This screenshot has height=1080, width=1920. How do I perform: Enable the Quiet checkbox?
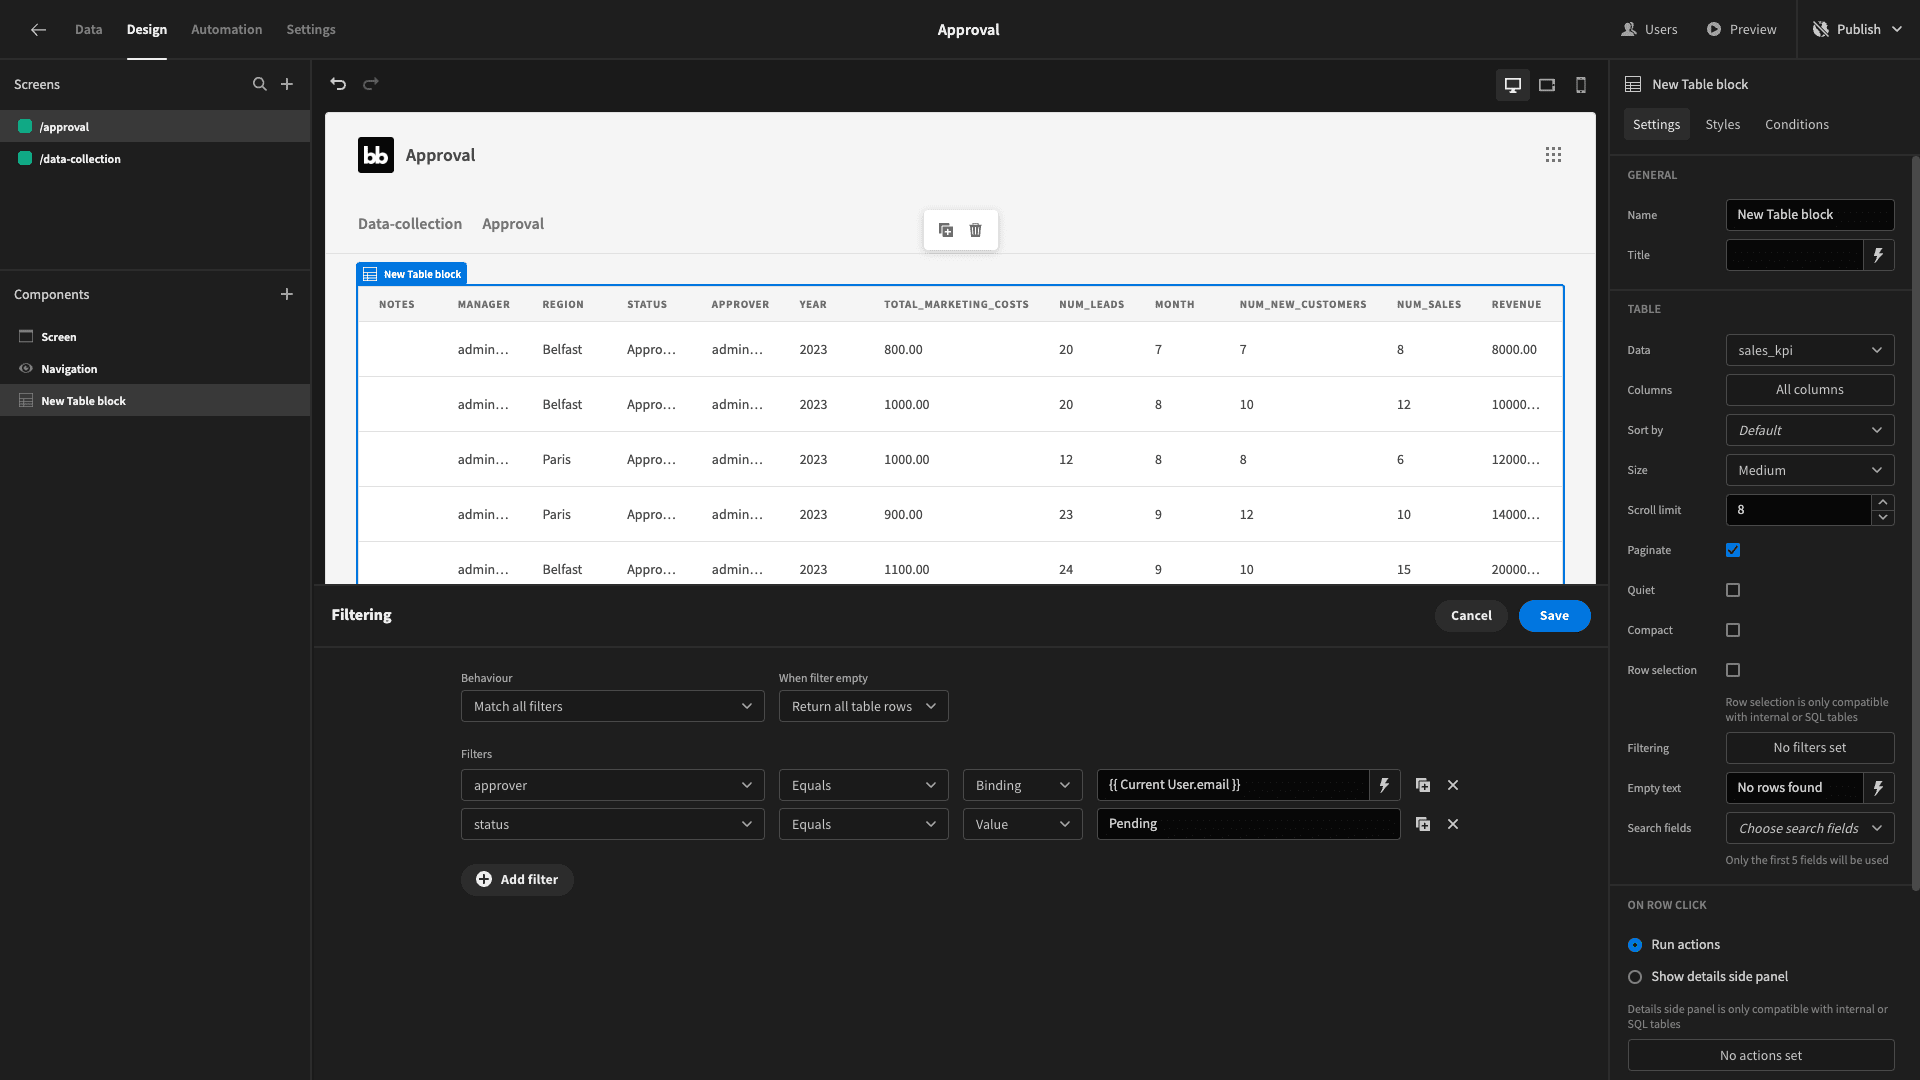pyautogui.click(x=1733, y=590)
